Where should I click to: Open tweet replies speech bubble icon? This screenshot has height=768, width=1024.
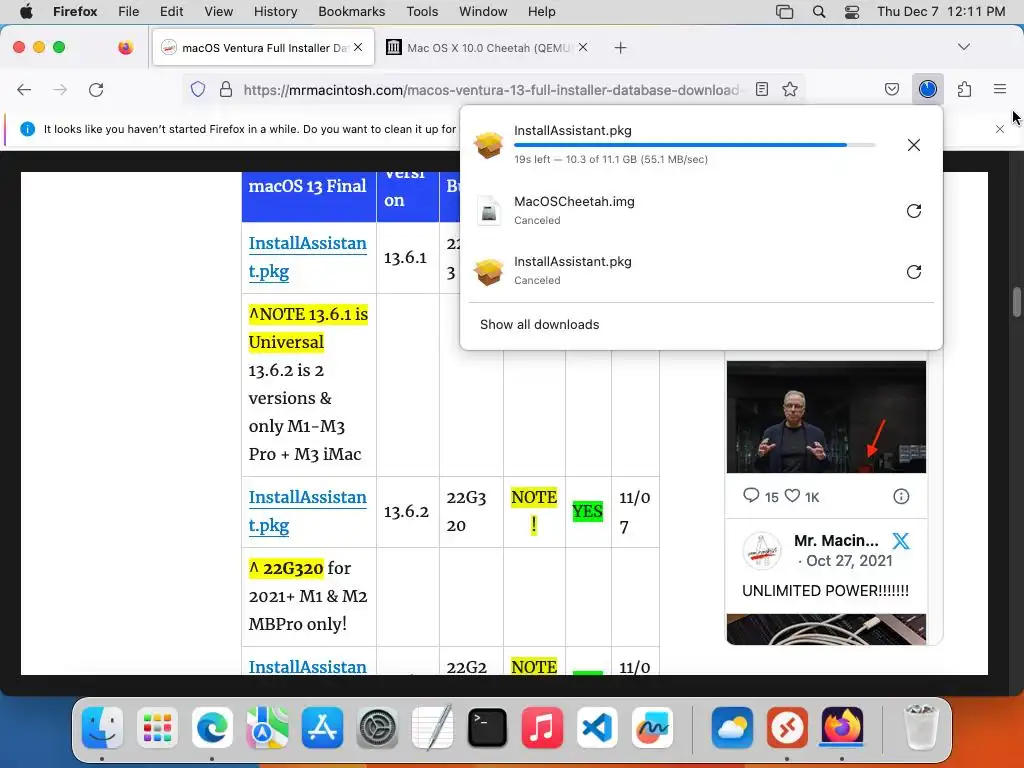pyautogui.click(x=751, y=496)
